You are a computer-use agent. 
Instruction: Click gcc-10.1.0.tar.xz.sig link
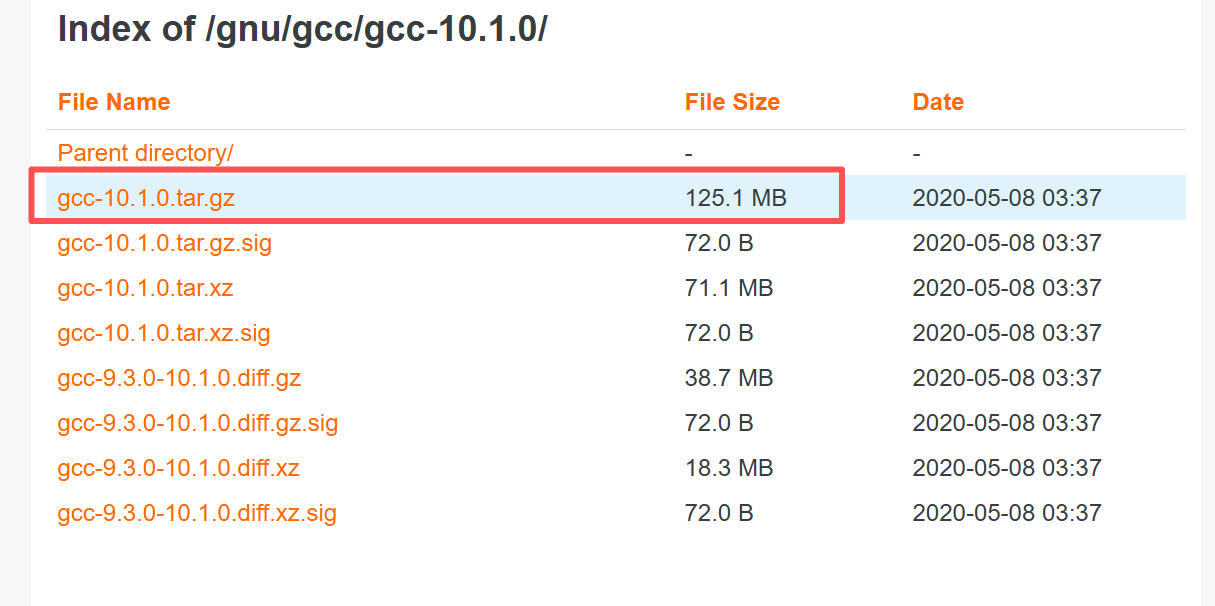coord(164,333)
